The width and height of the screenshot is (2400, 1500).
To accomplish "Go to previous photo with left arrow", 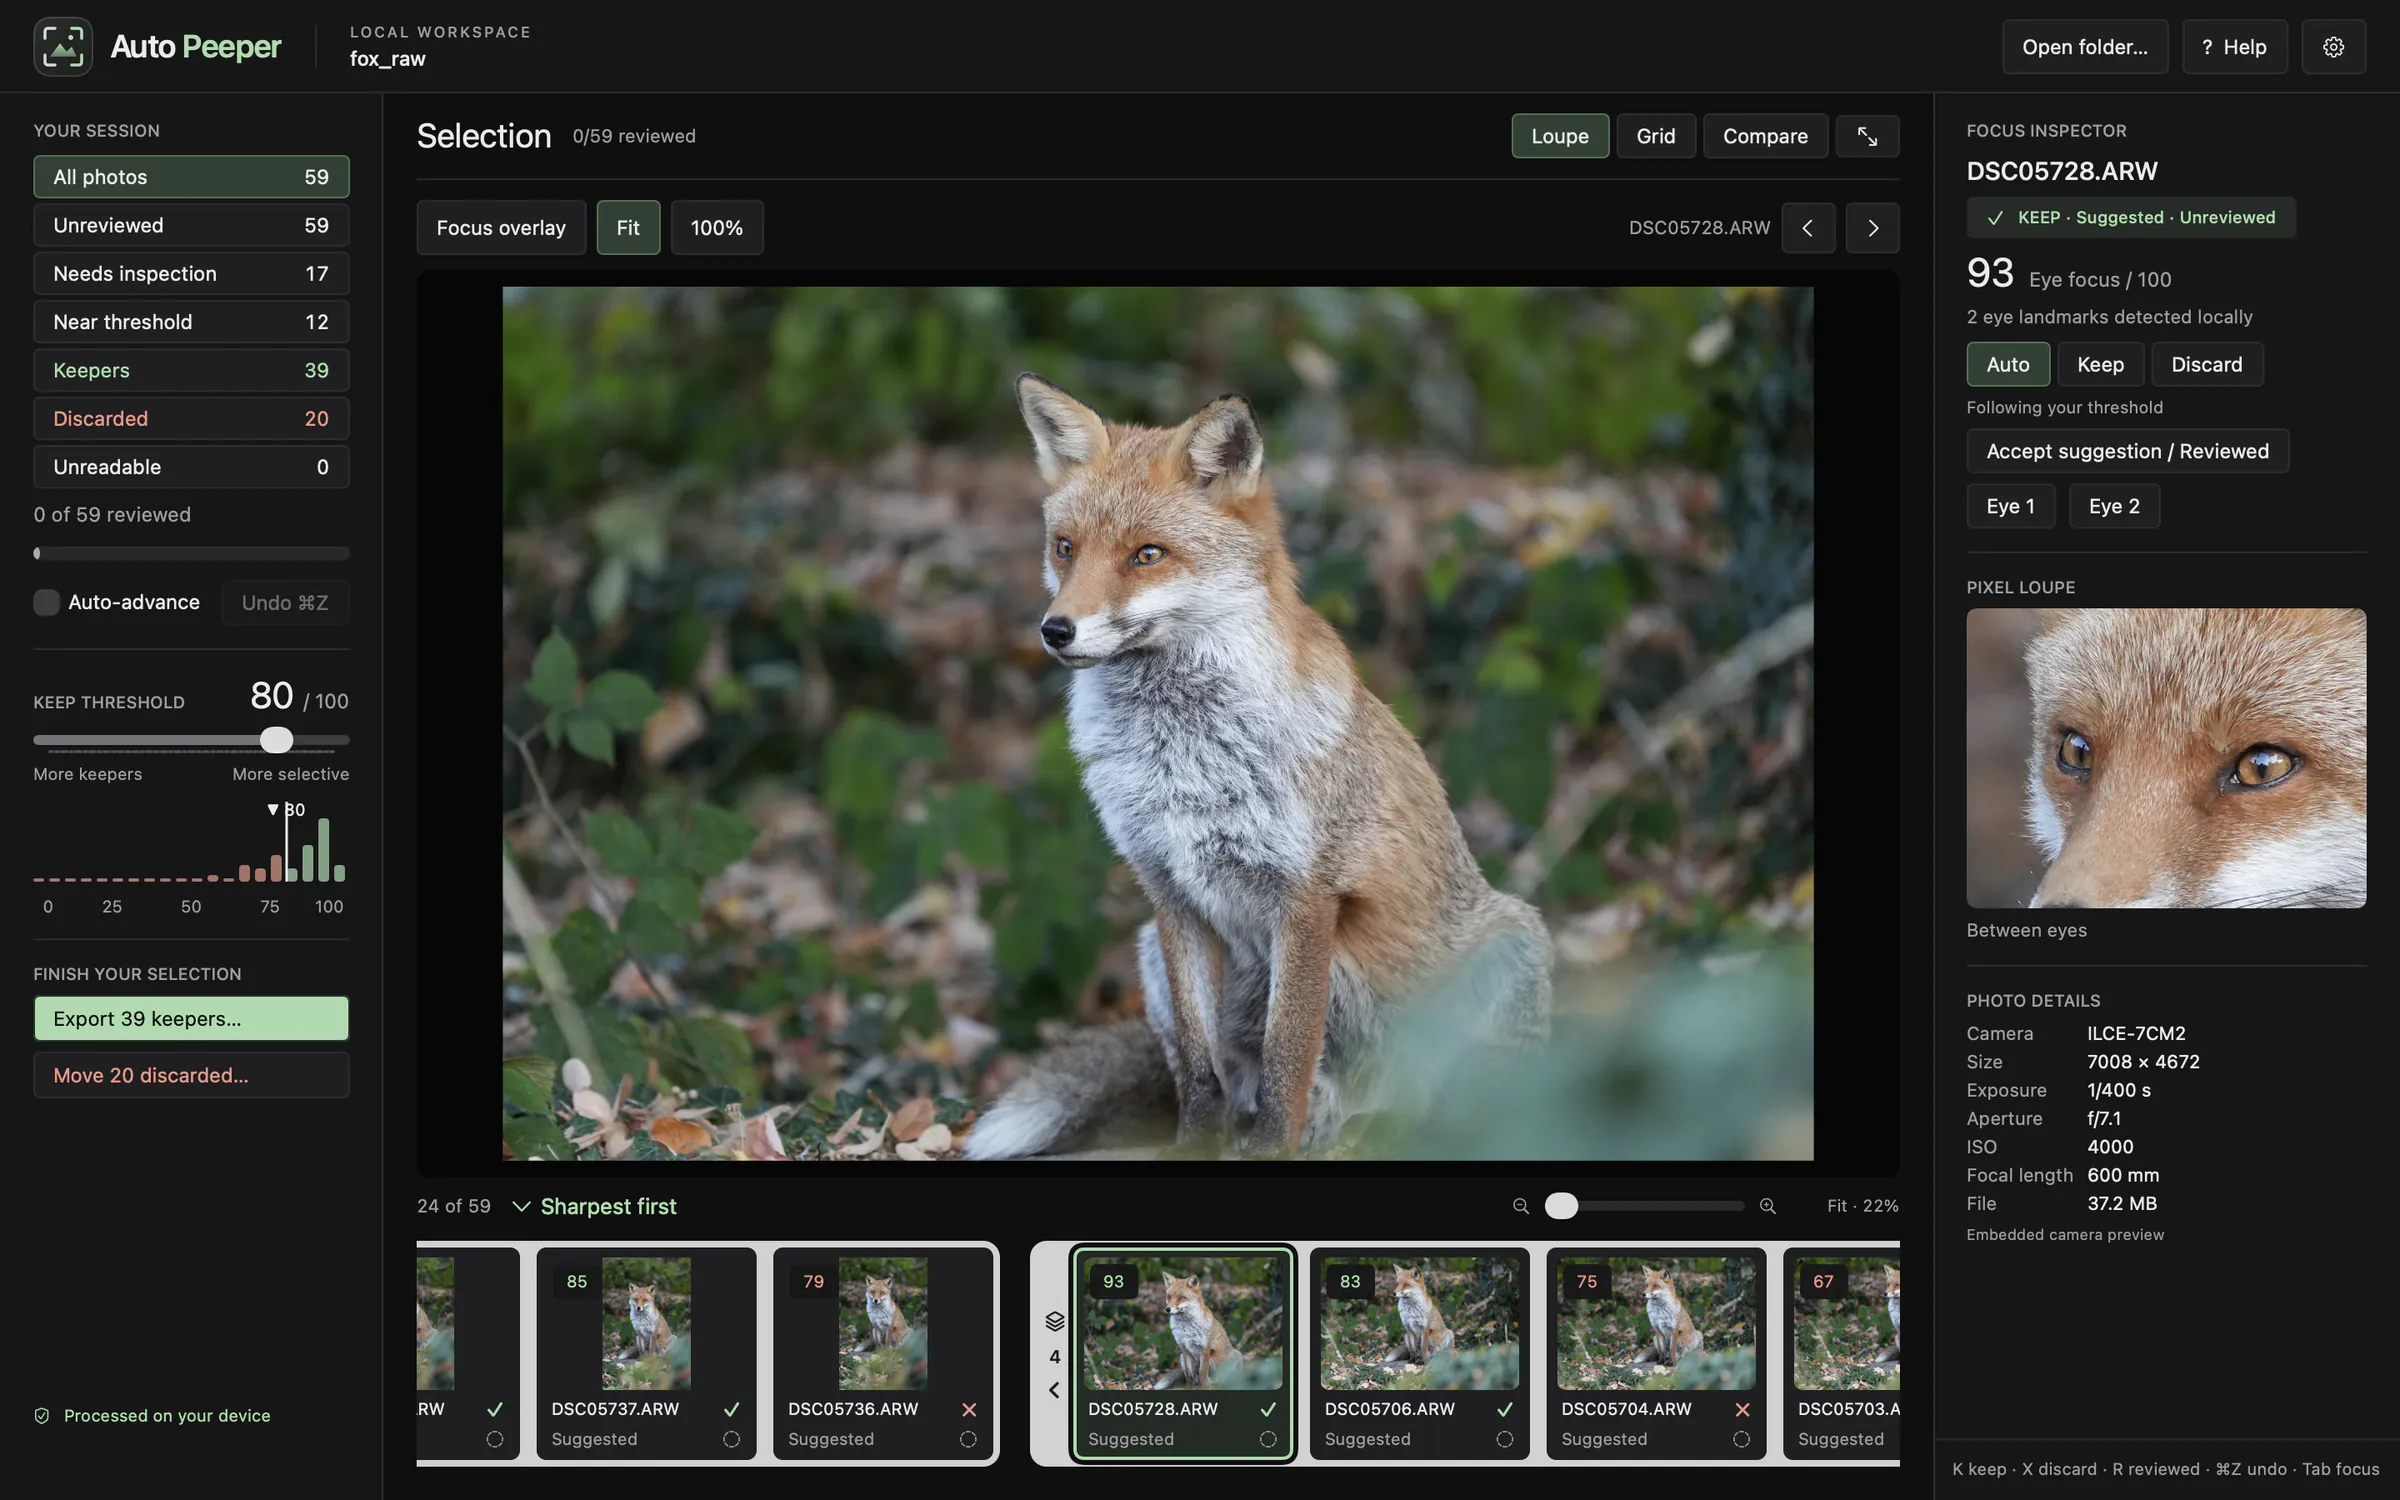I will (x=1808, y=228).
